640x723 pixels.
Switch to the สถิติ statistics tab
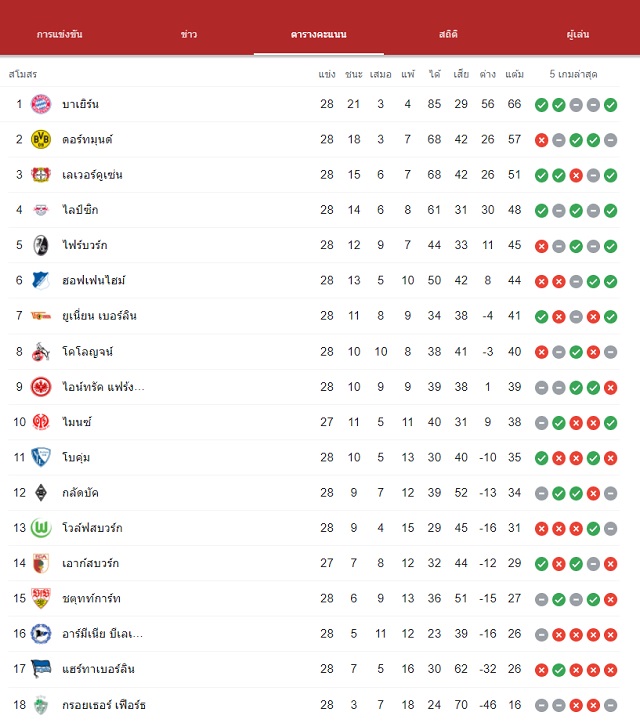coord(448,34)
